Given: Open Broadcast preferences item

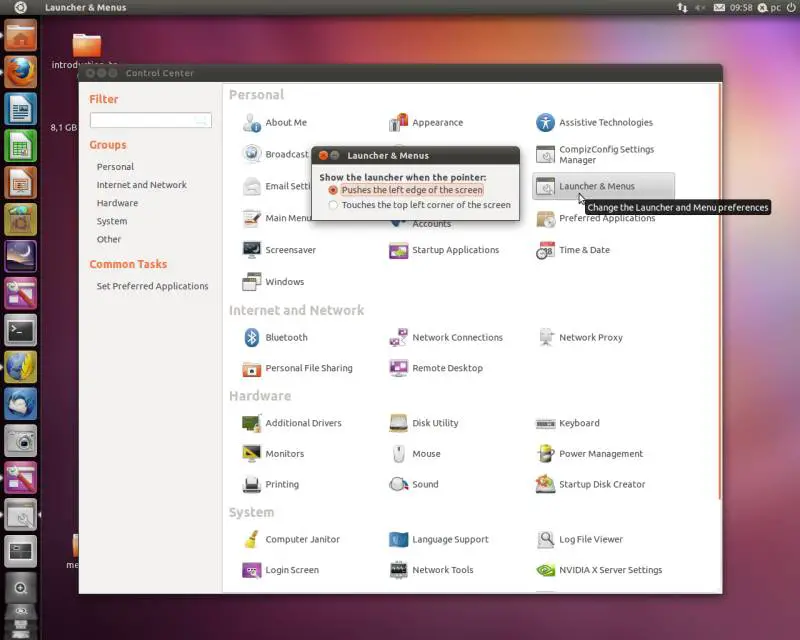Looking at the screenshot, I should (x=276, y=154).
